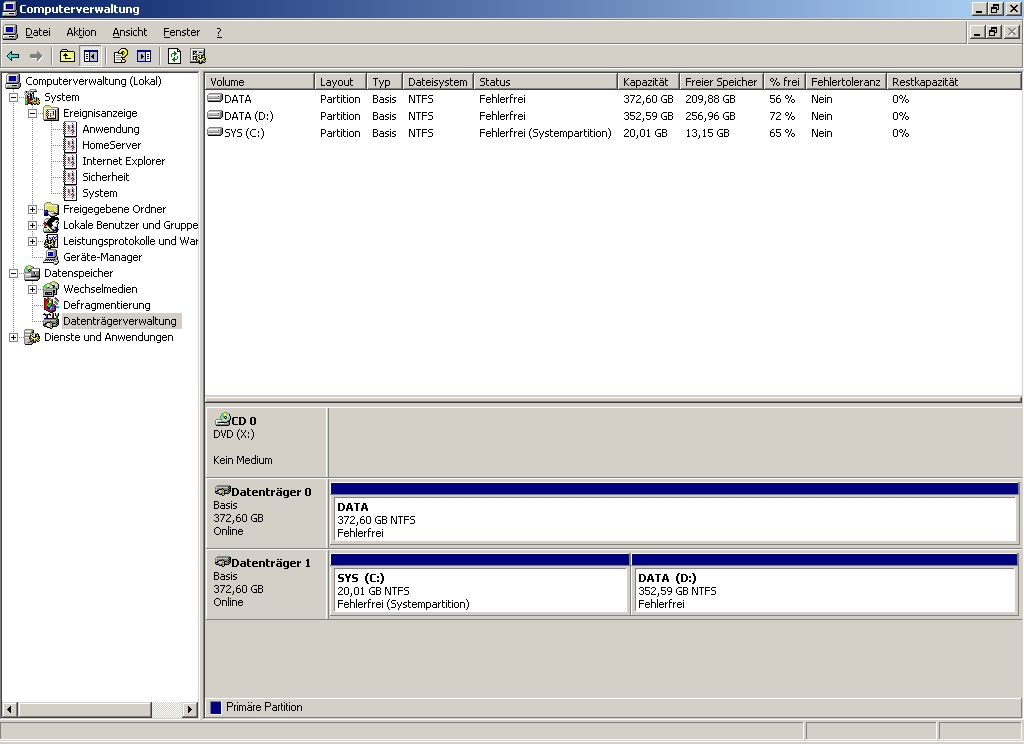Select the HomeServer event log icon
Viewport: 1024px width, 744px height.
pyautogui.click(x=70, y=146)
